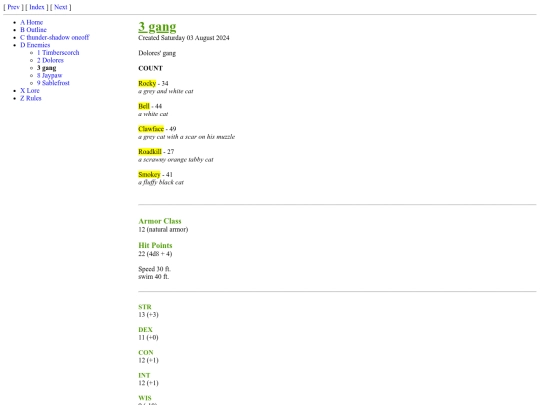Click the highlighted name Roadkill

pos(150,152)
